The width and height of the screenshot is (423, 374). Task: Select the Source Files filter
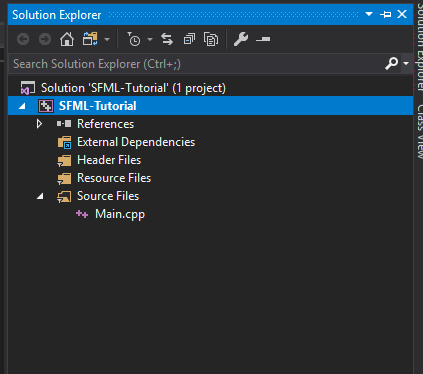point(108,196)
